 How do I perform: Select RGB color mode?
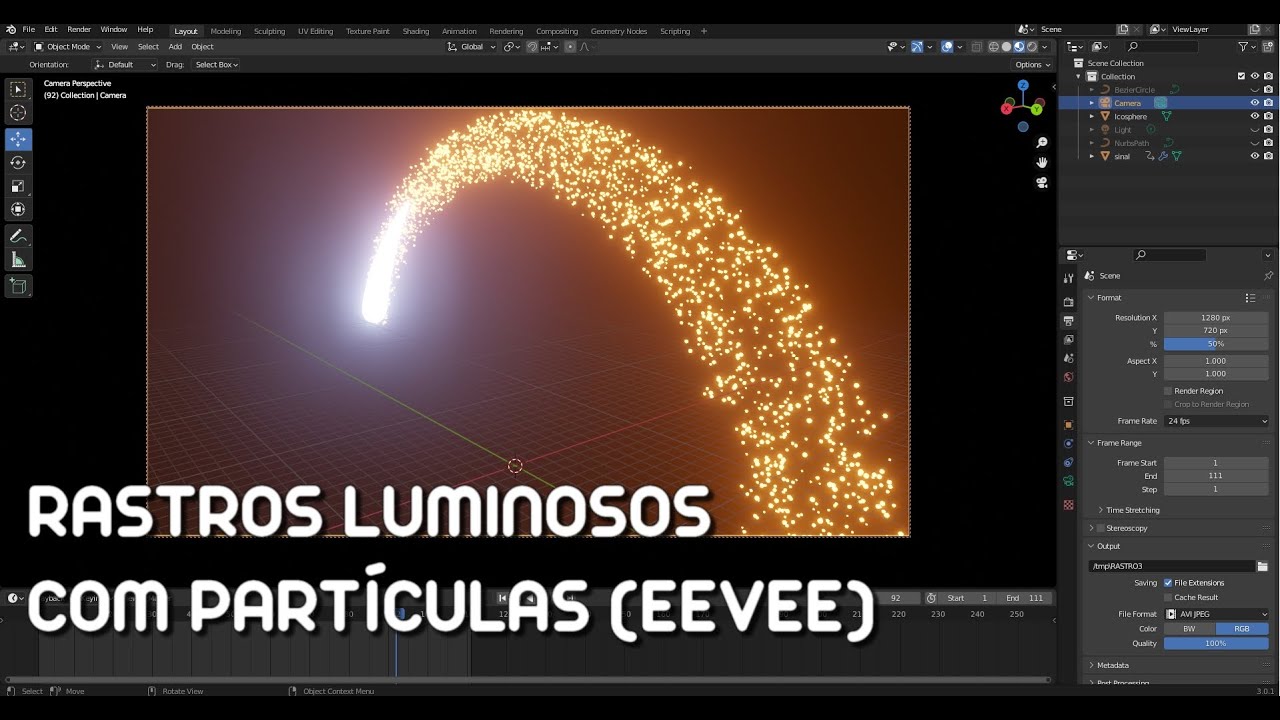coord(1242,629)
